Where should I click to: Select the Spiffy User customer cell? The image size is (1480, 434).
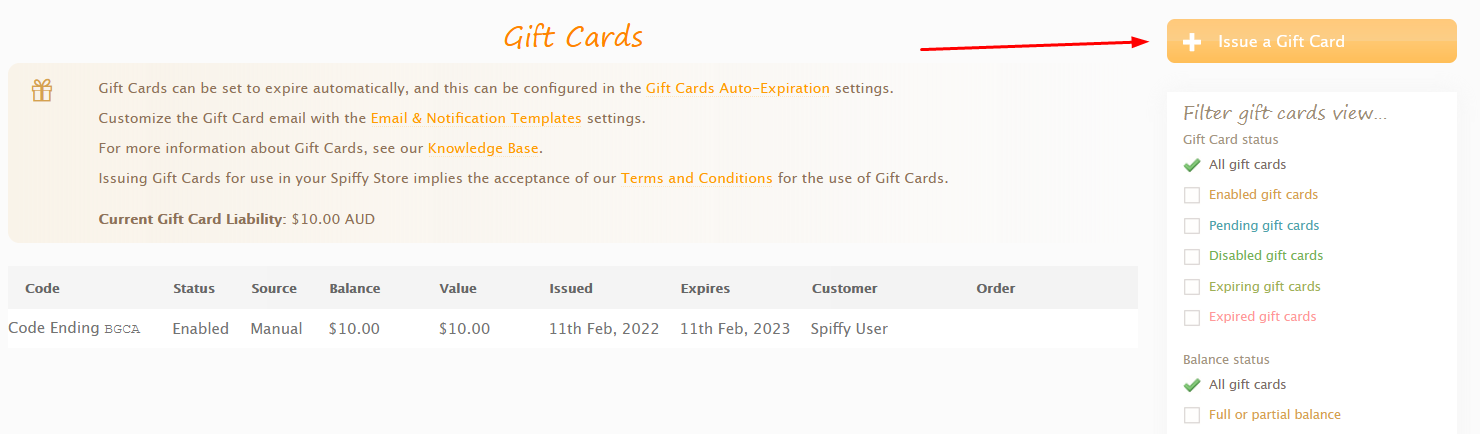click(849, 328)
